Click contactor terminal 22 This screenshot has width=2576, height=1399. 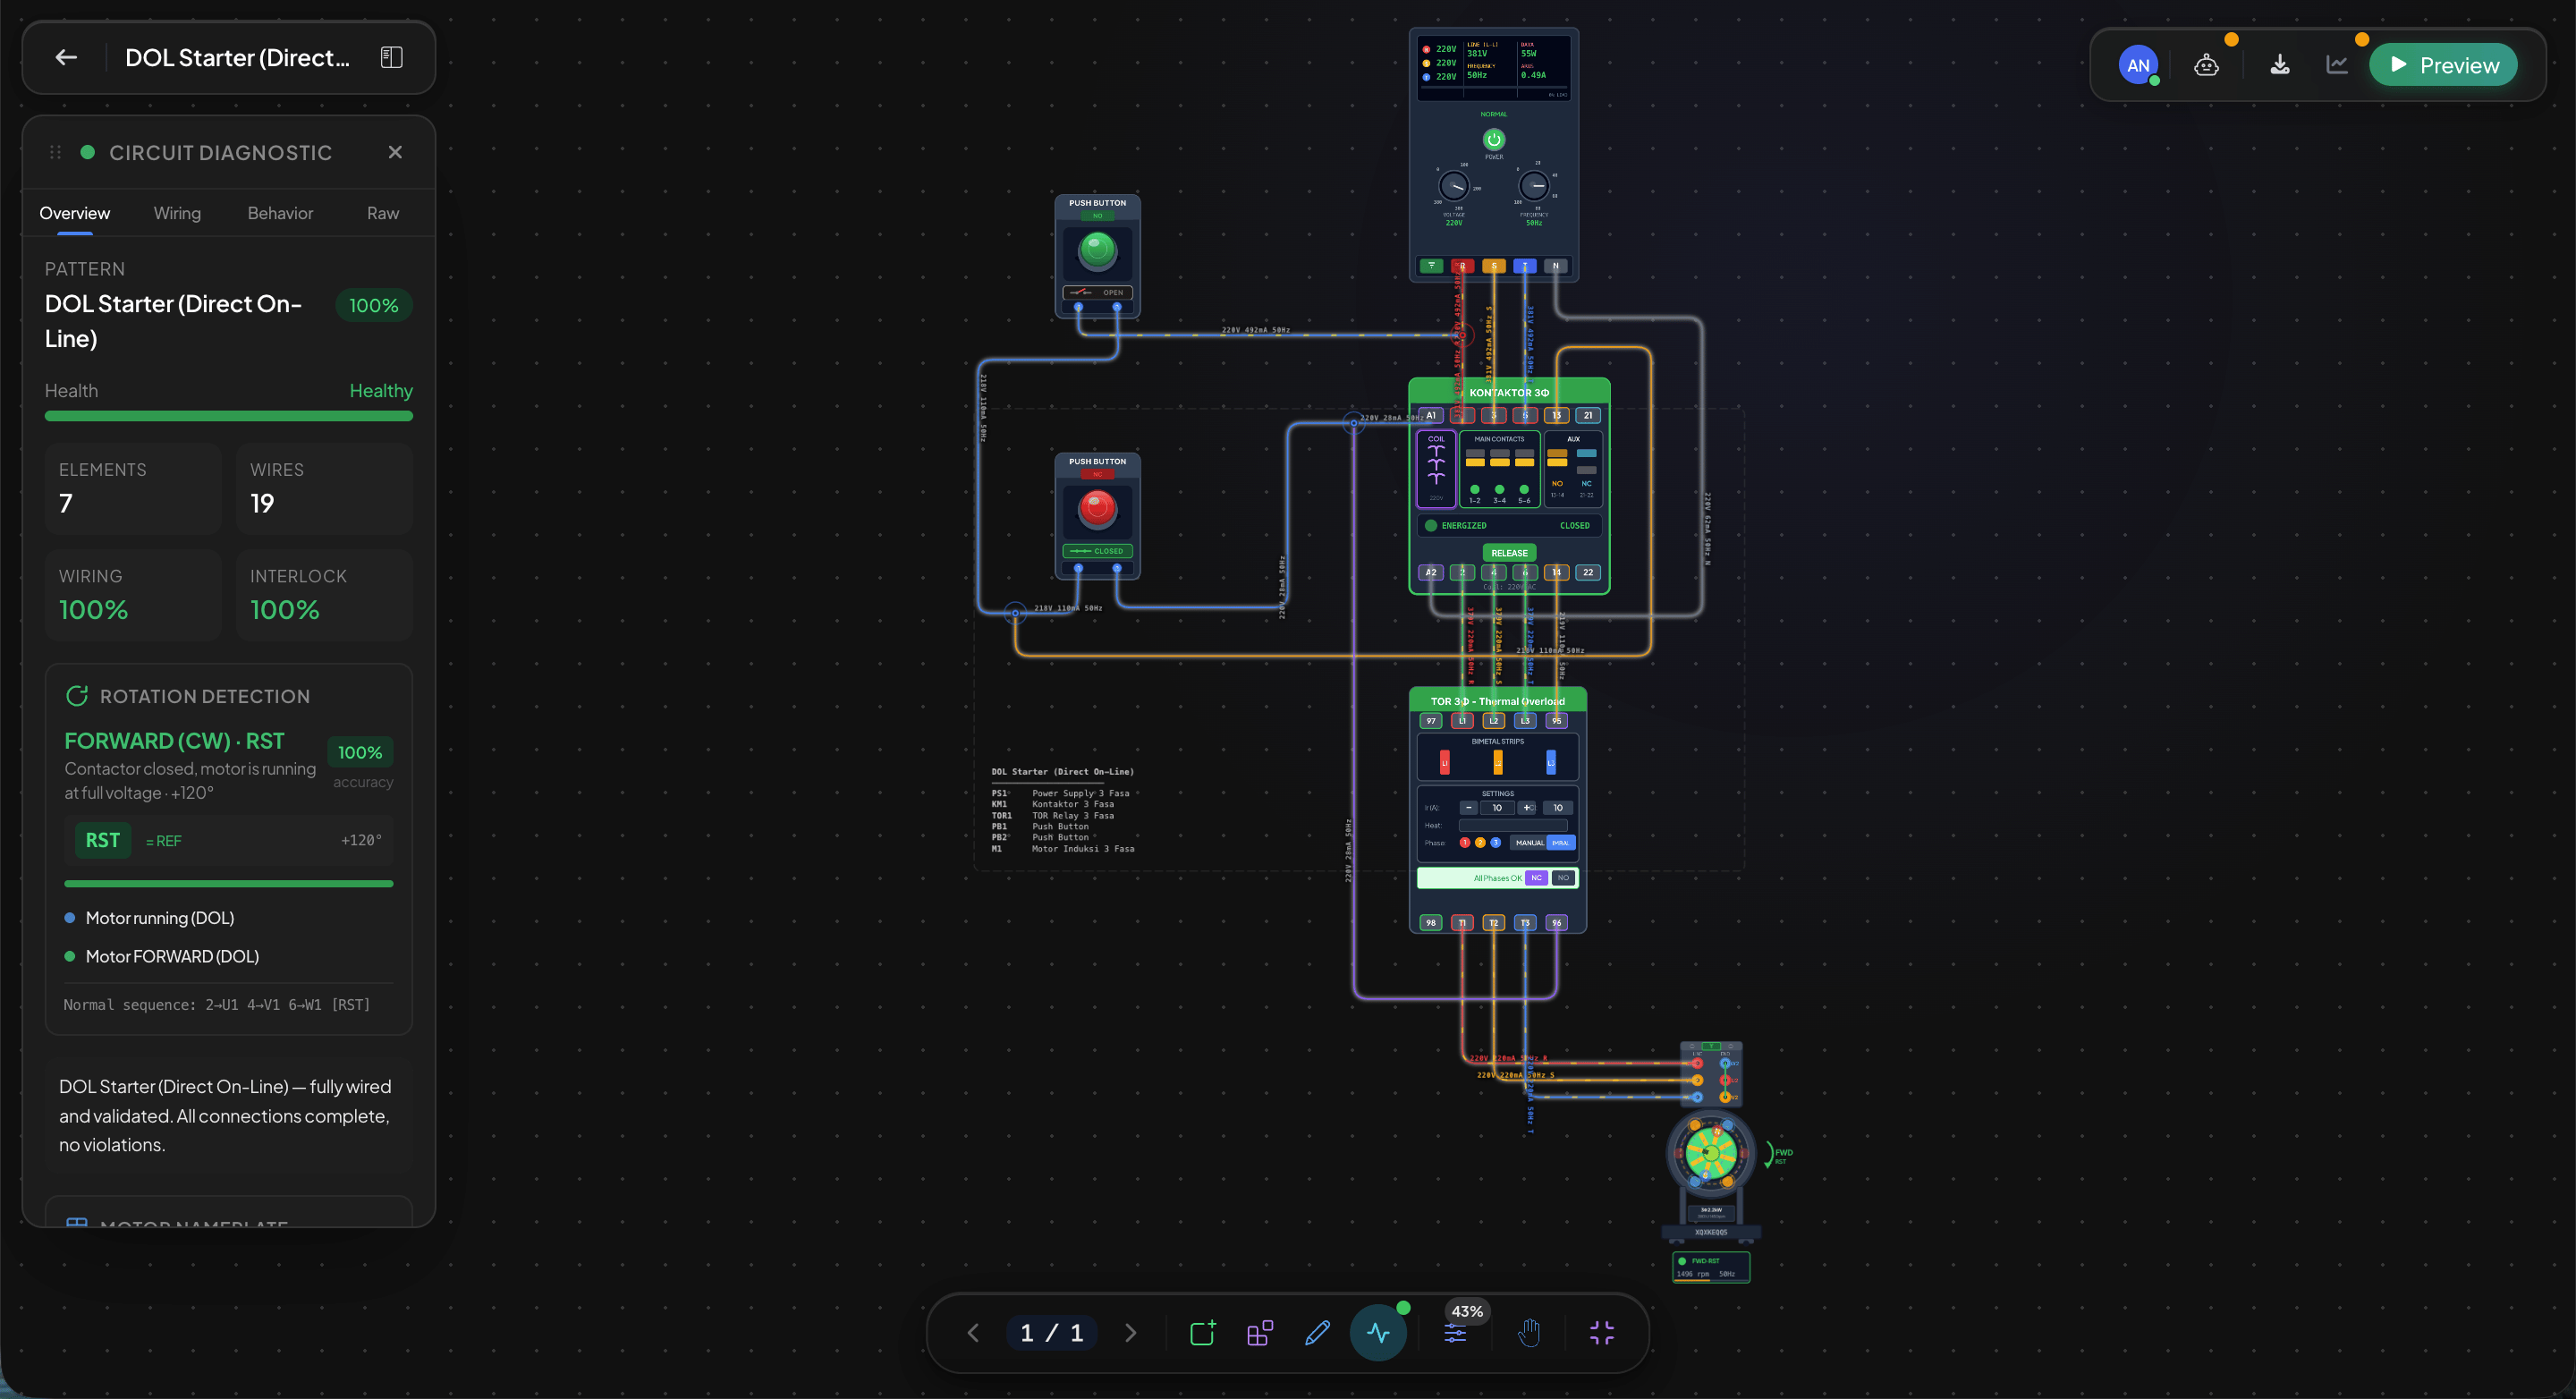pyautogui.click(x=1588, y=573)
